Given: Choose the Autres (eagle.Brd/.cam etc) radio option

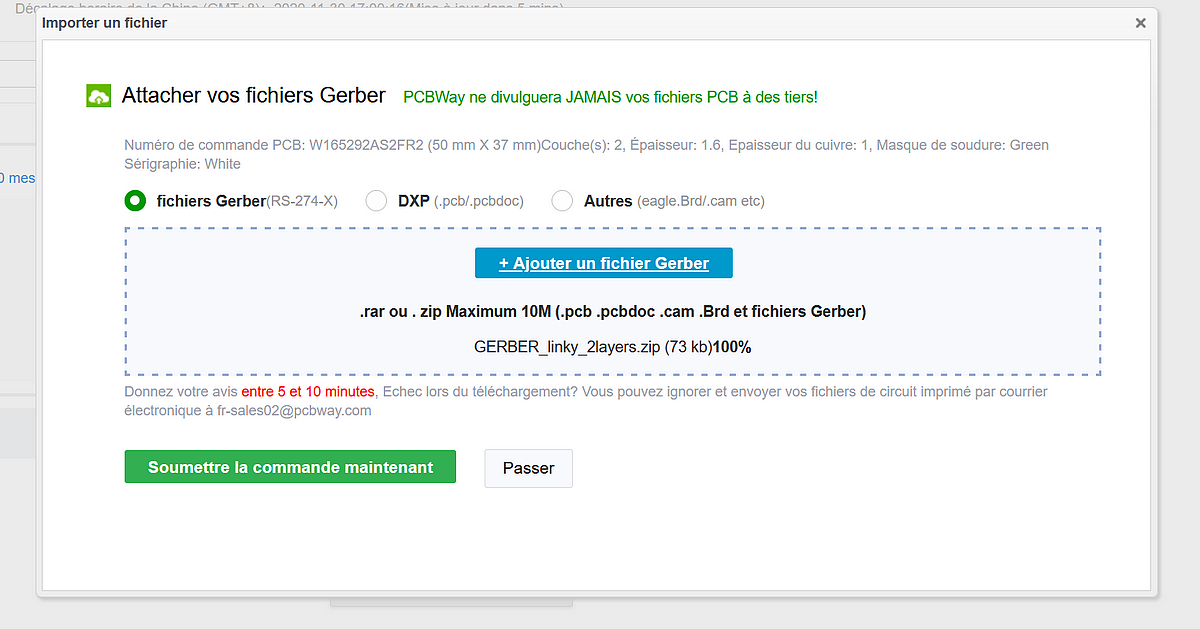Looking at the screenshot, I should point(563,201).
